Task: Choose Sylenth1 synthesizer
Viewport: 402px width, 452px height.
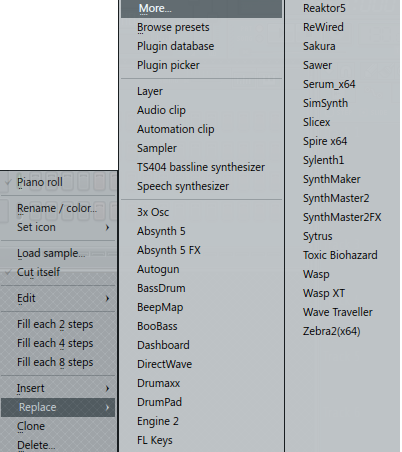Action: [x=323, y=160]
